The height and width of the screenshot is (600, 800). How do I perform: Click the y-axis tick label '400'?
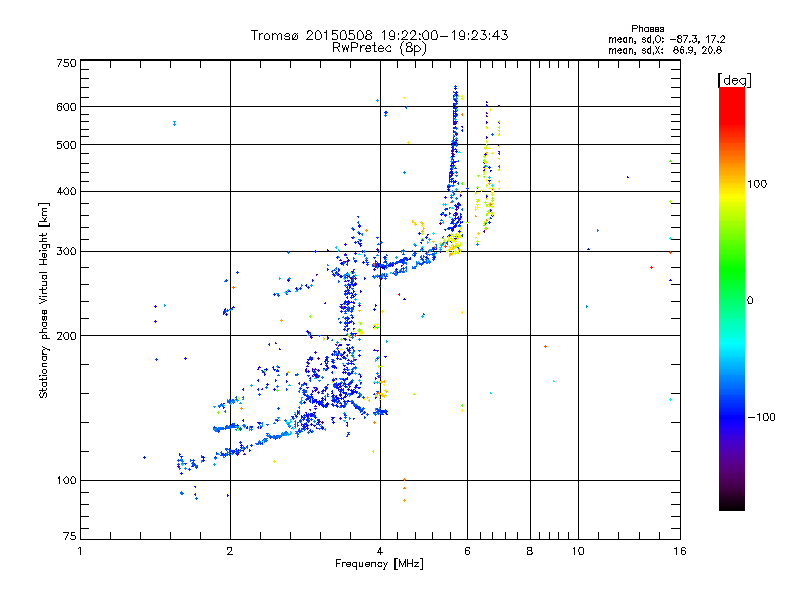click(67, 192)
